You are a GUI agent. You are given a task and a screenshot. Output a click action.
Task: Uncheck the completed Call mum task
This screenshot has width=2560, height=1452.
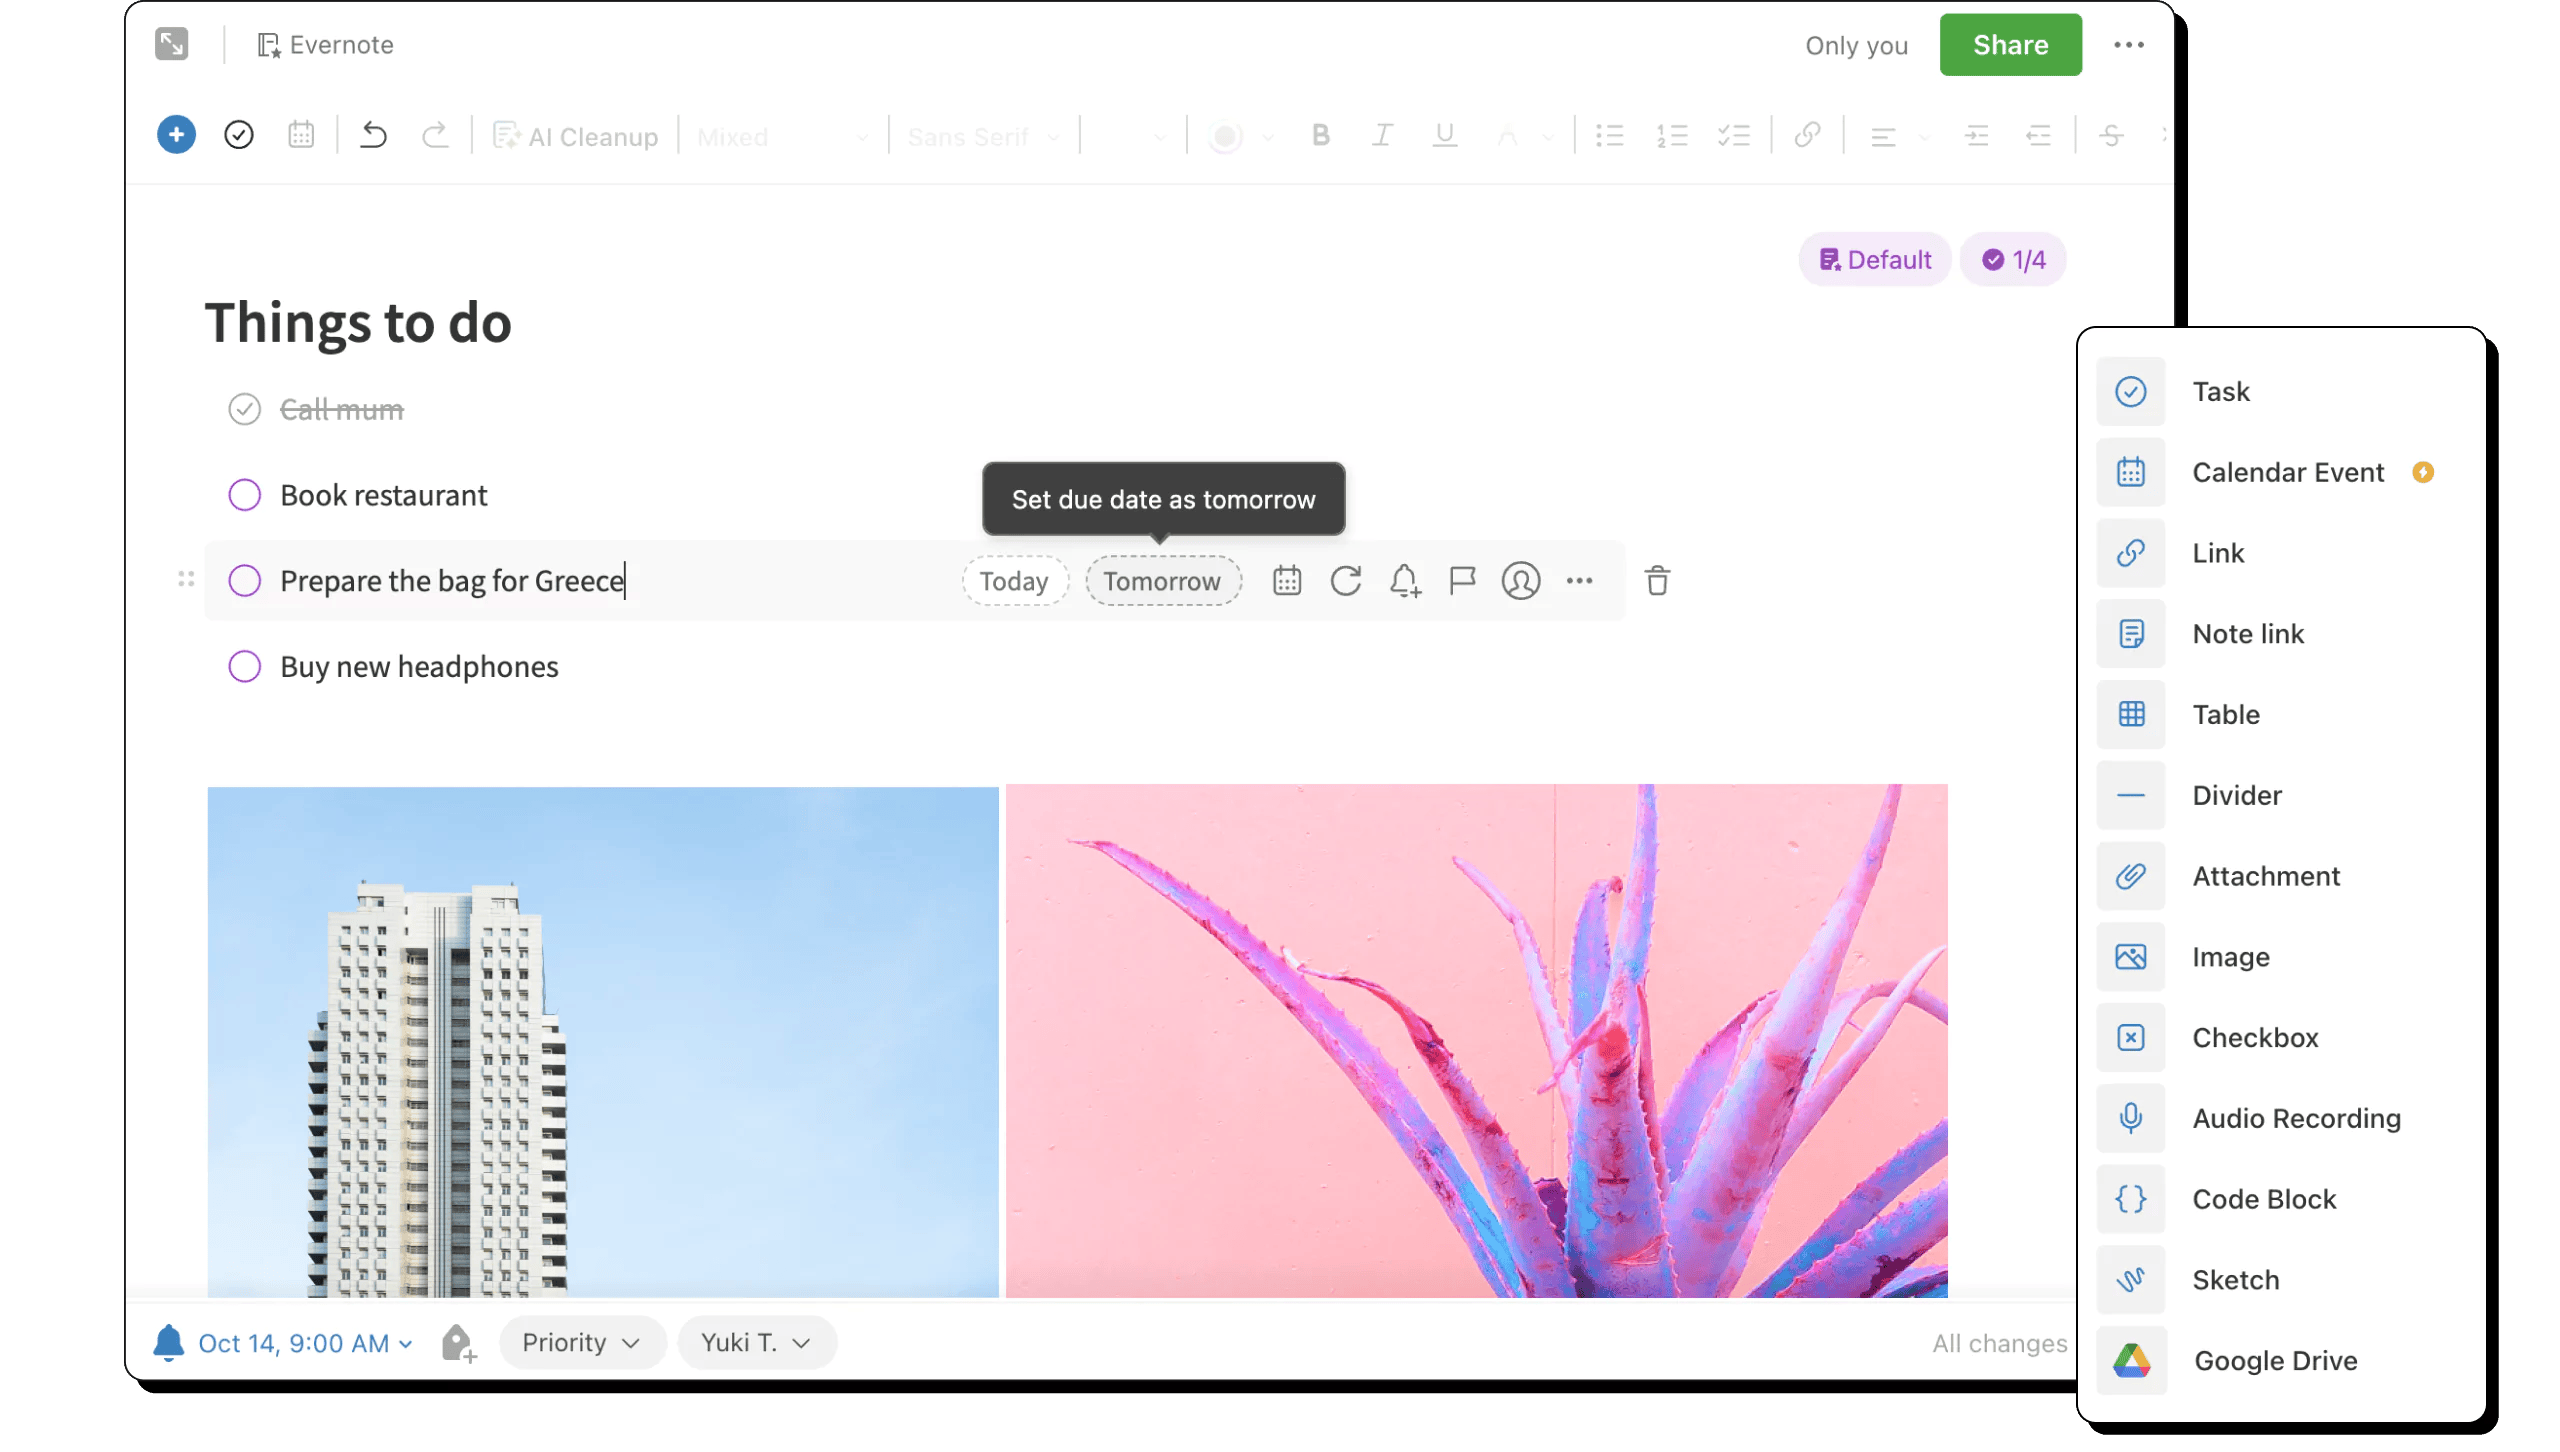[245, 408]
